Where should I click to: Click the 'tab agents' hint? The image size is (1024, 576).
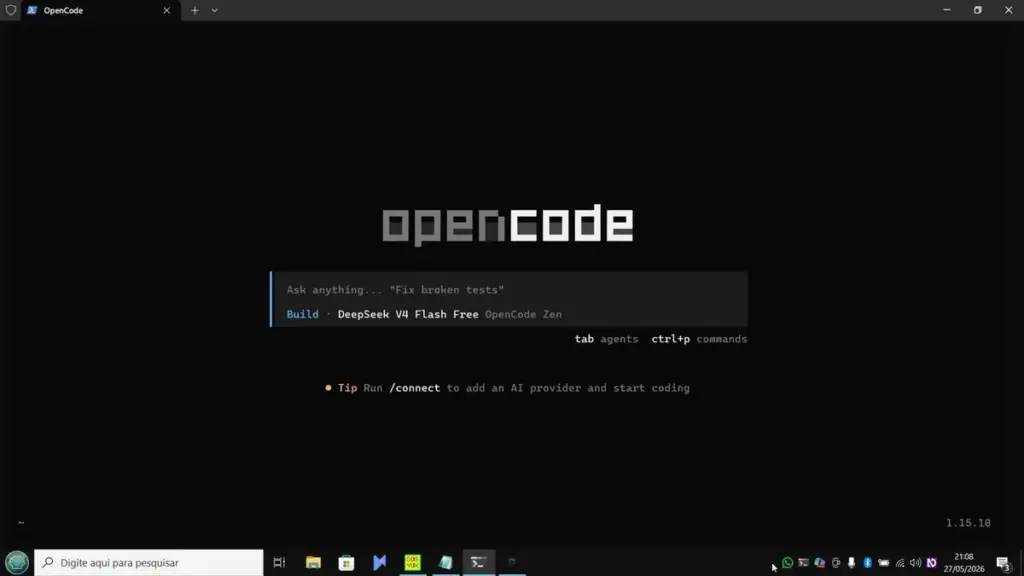606,339
